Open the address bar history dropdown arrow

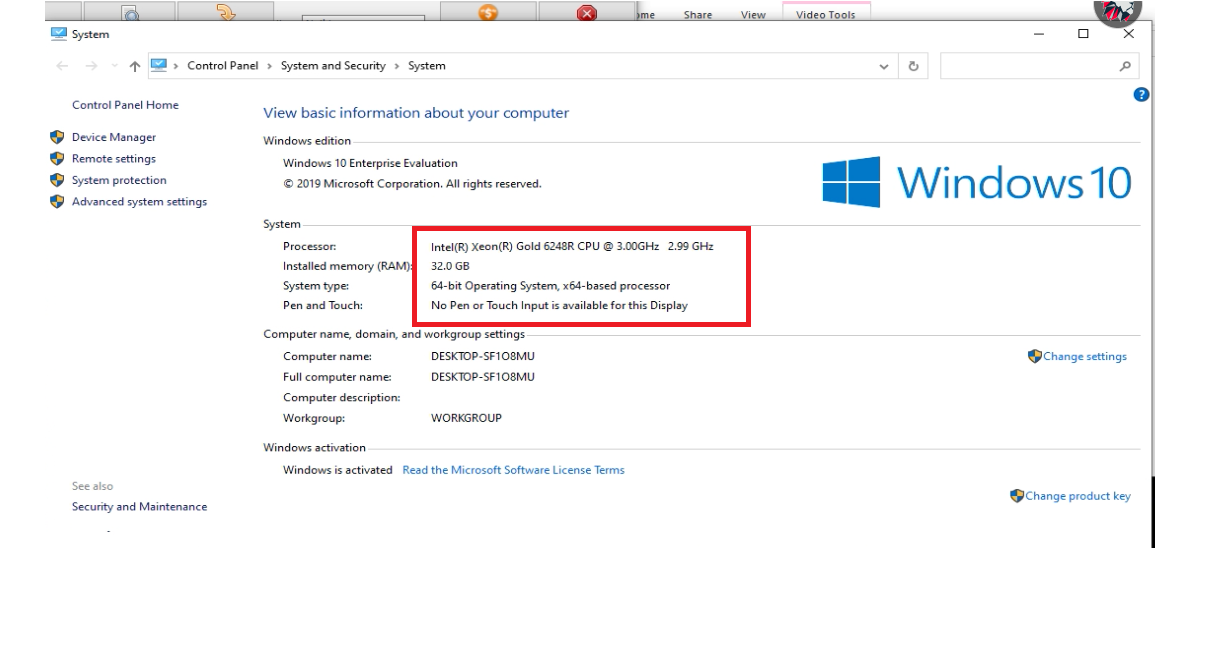point(884,66)
